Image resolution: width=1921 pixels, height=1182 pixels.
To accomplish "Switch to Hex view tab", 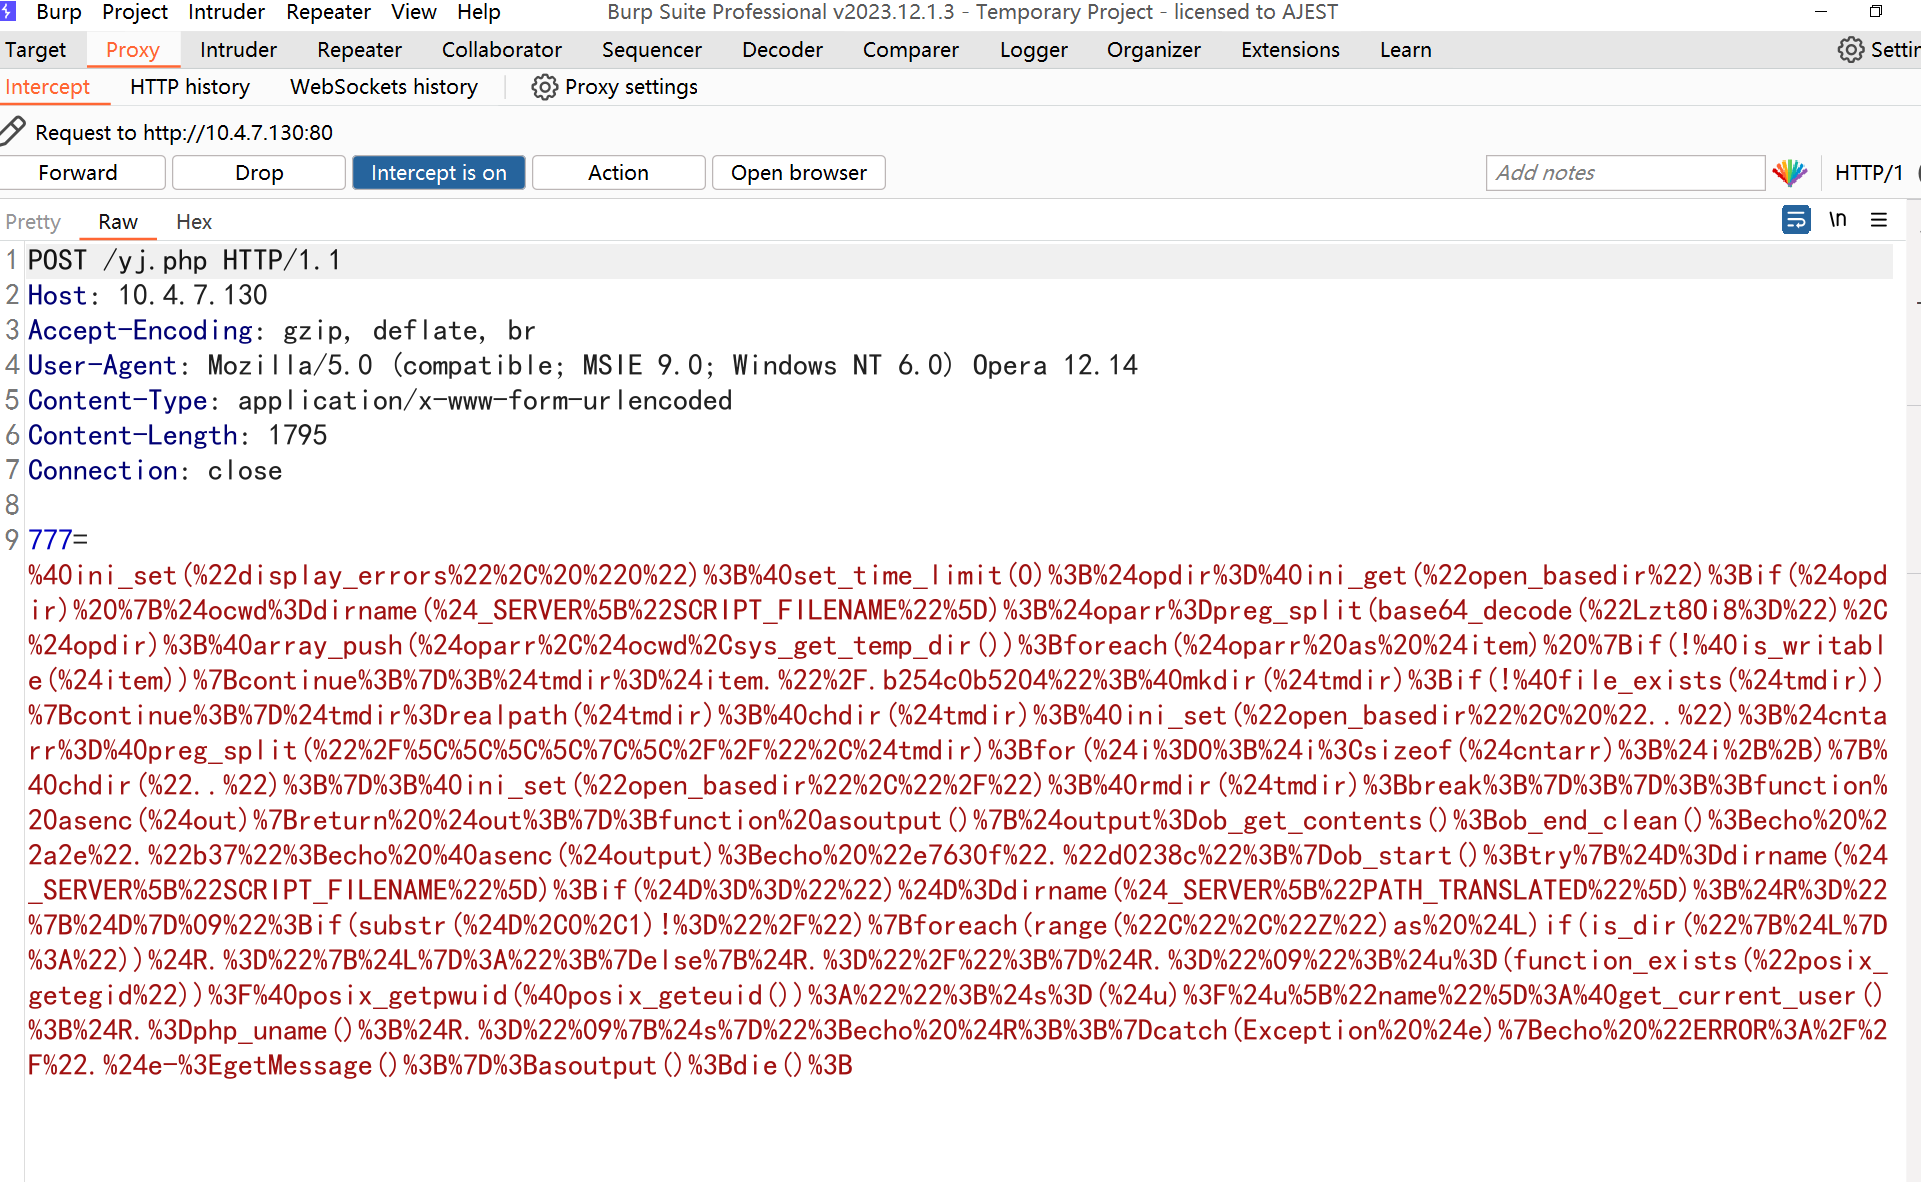I will click(x=194, y=222).
